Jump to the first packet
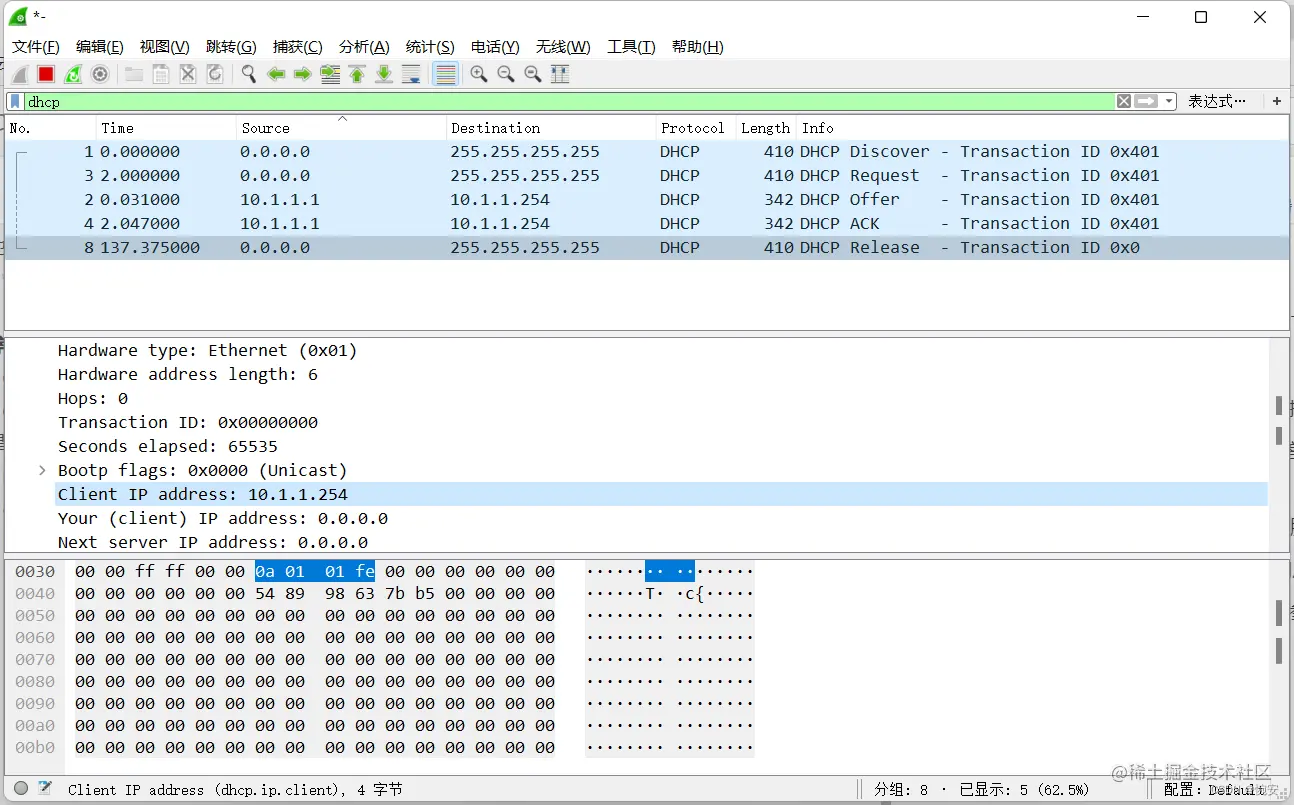The height and width of the screenshot is (805, 1294). tap(357, 74)
